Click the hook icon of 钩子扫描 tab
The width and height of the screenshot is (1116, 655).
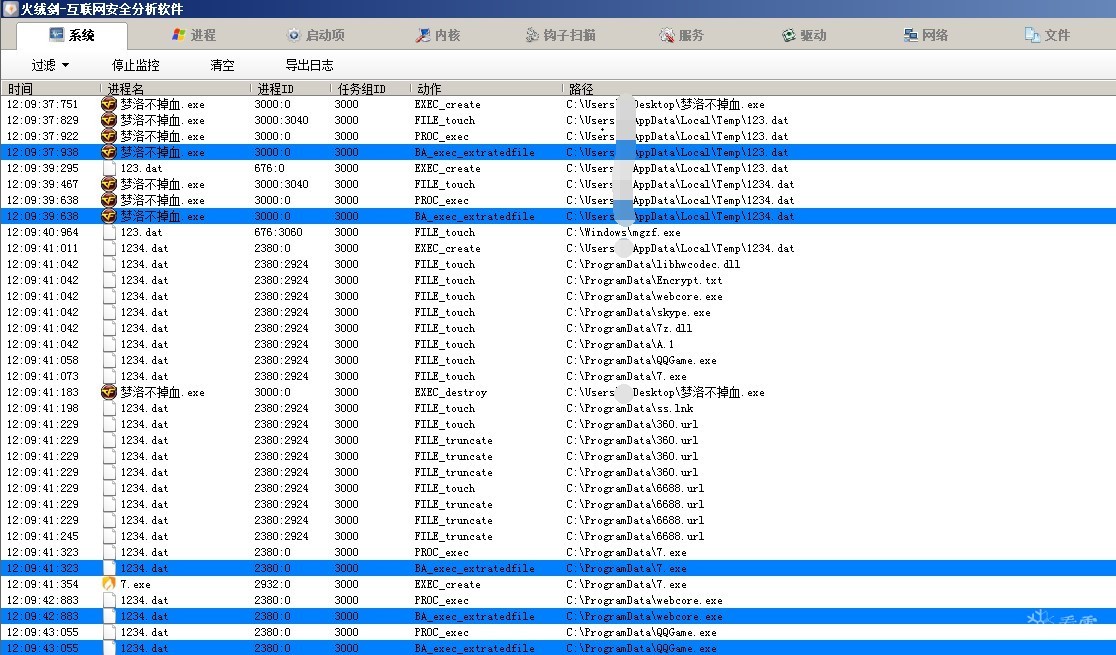click(532, 35)
